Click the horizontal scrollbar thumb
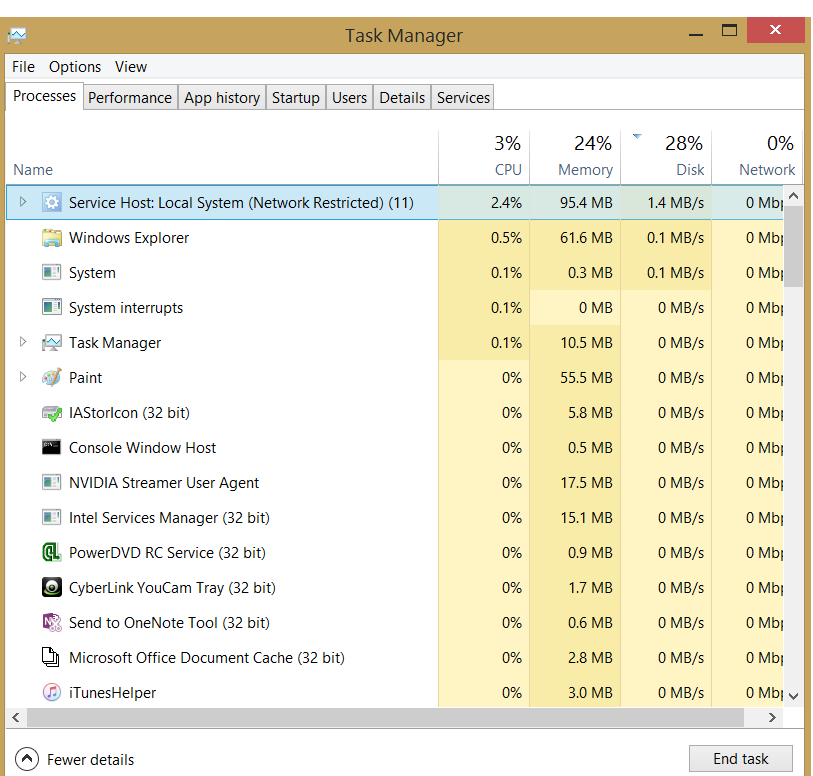This screenshot has height=776, width=813. 385,717
